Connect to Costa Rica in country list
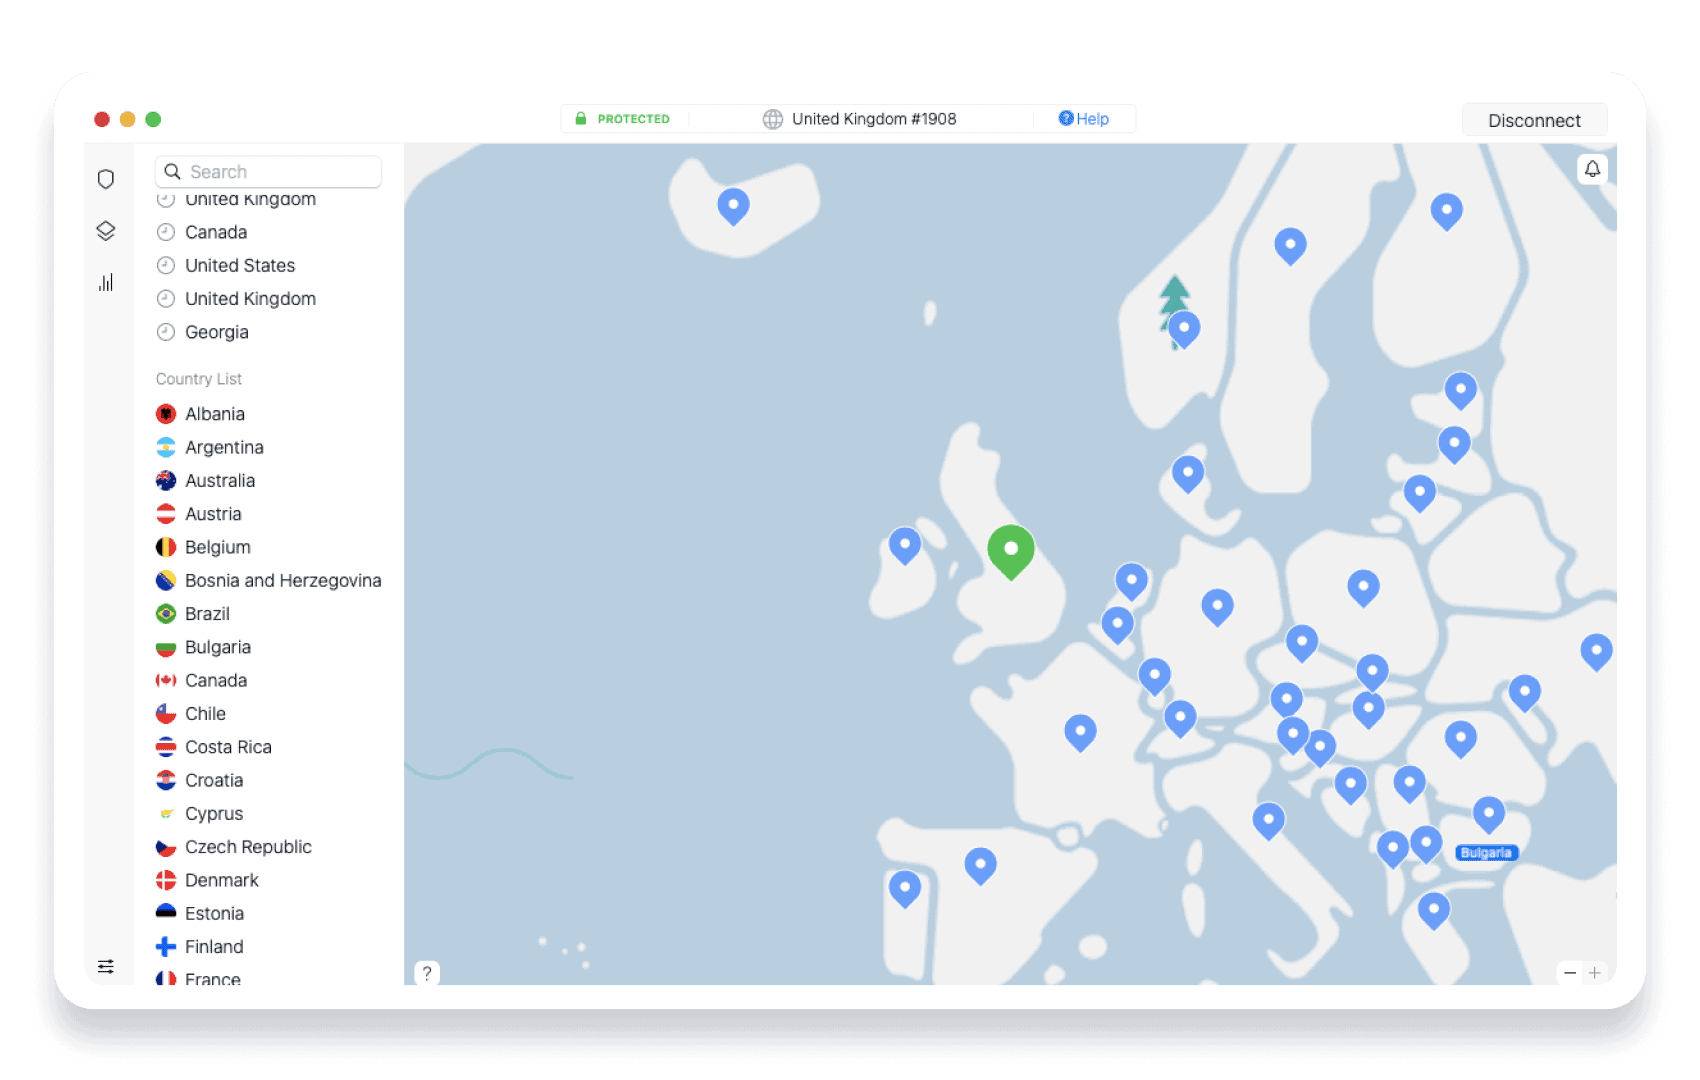The height and width of the screenshot is (1080, 1700). tap(214, 747)
